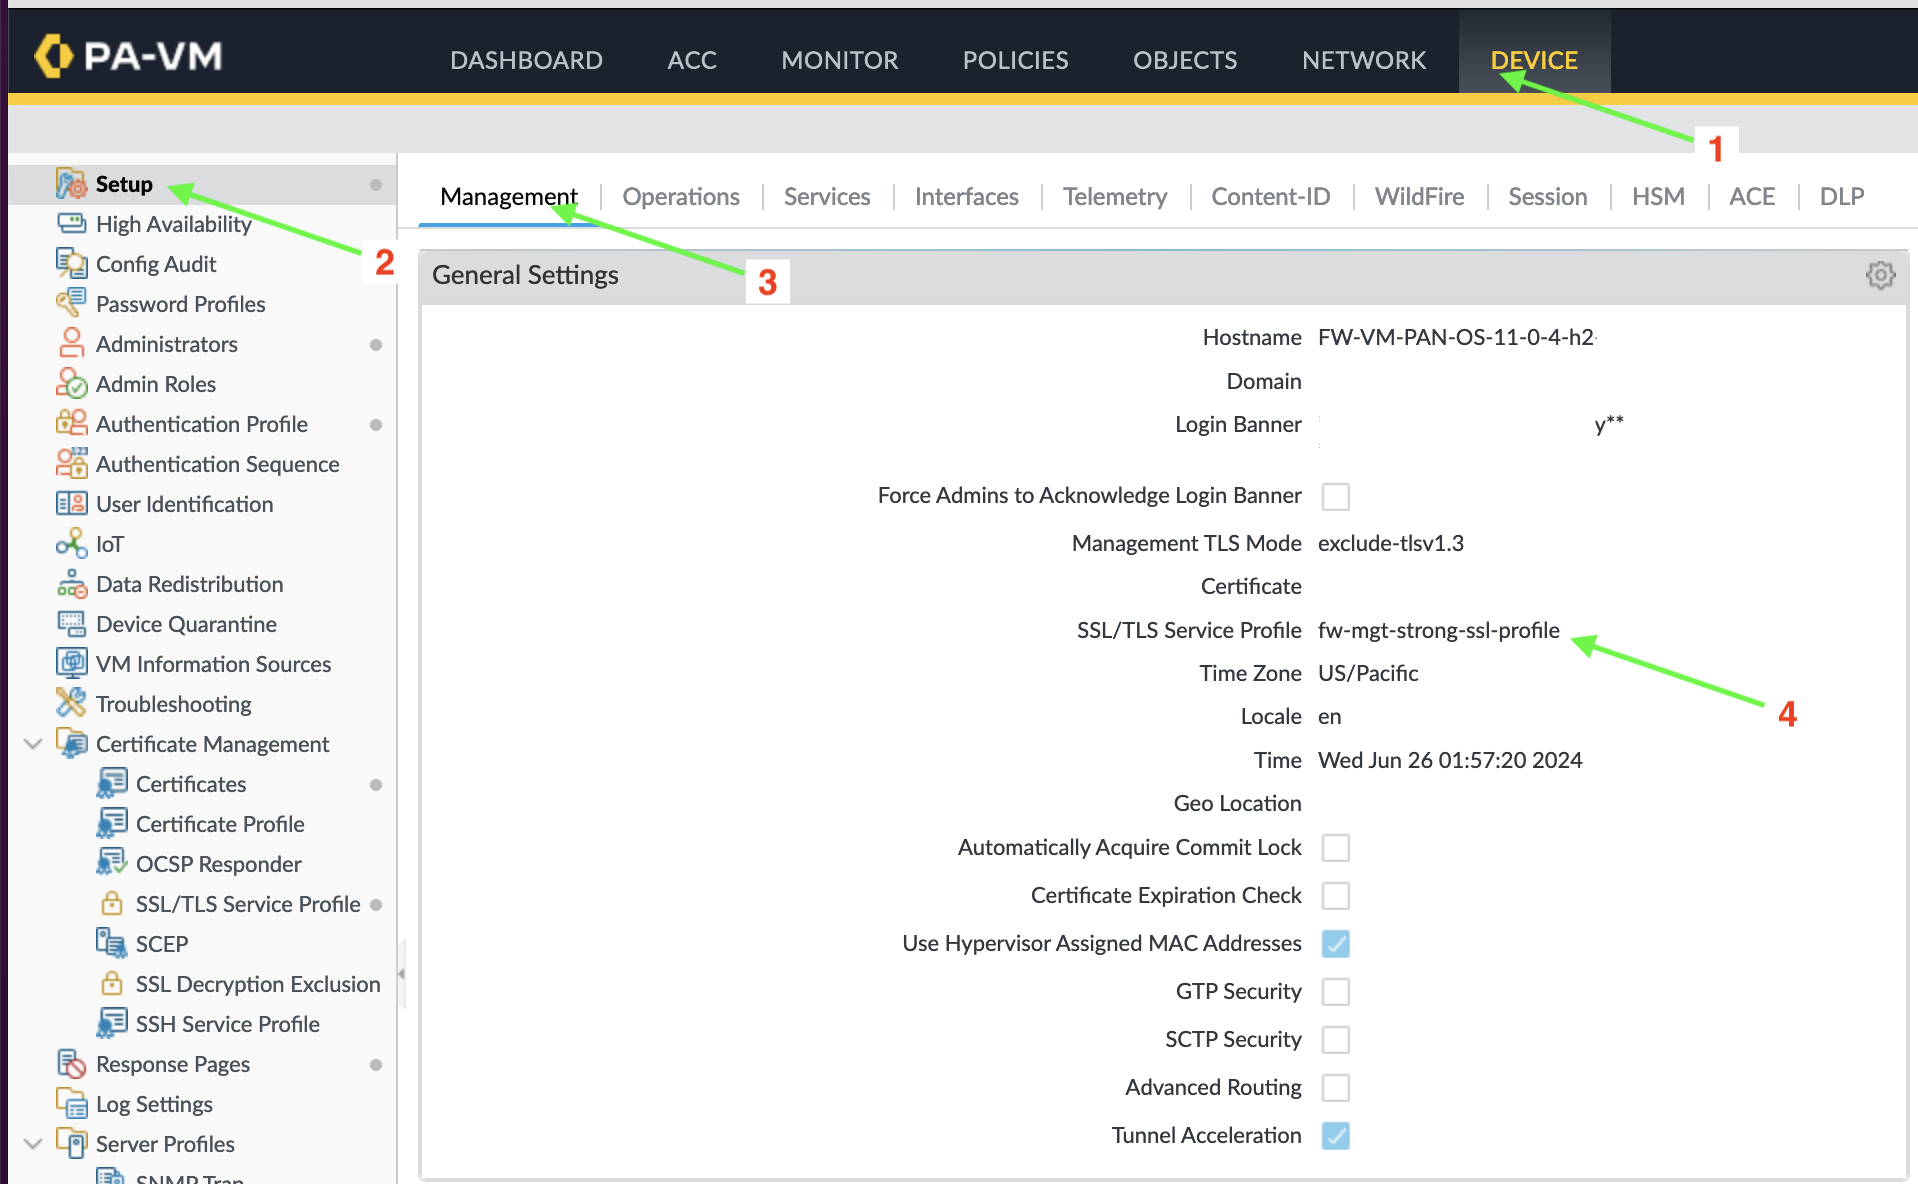This screenshot has height=1184, width=1918.
Task: Open General Settings edit gear icon
Action: (x=1880, y=274)
